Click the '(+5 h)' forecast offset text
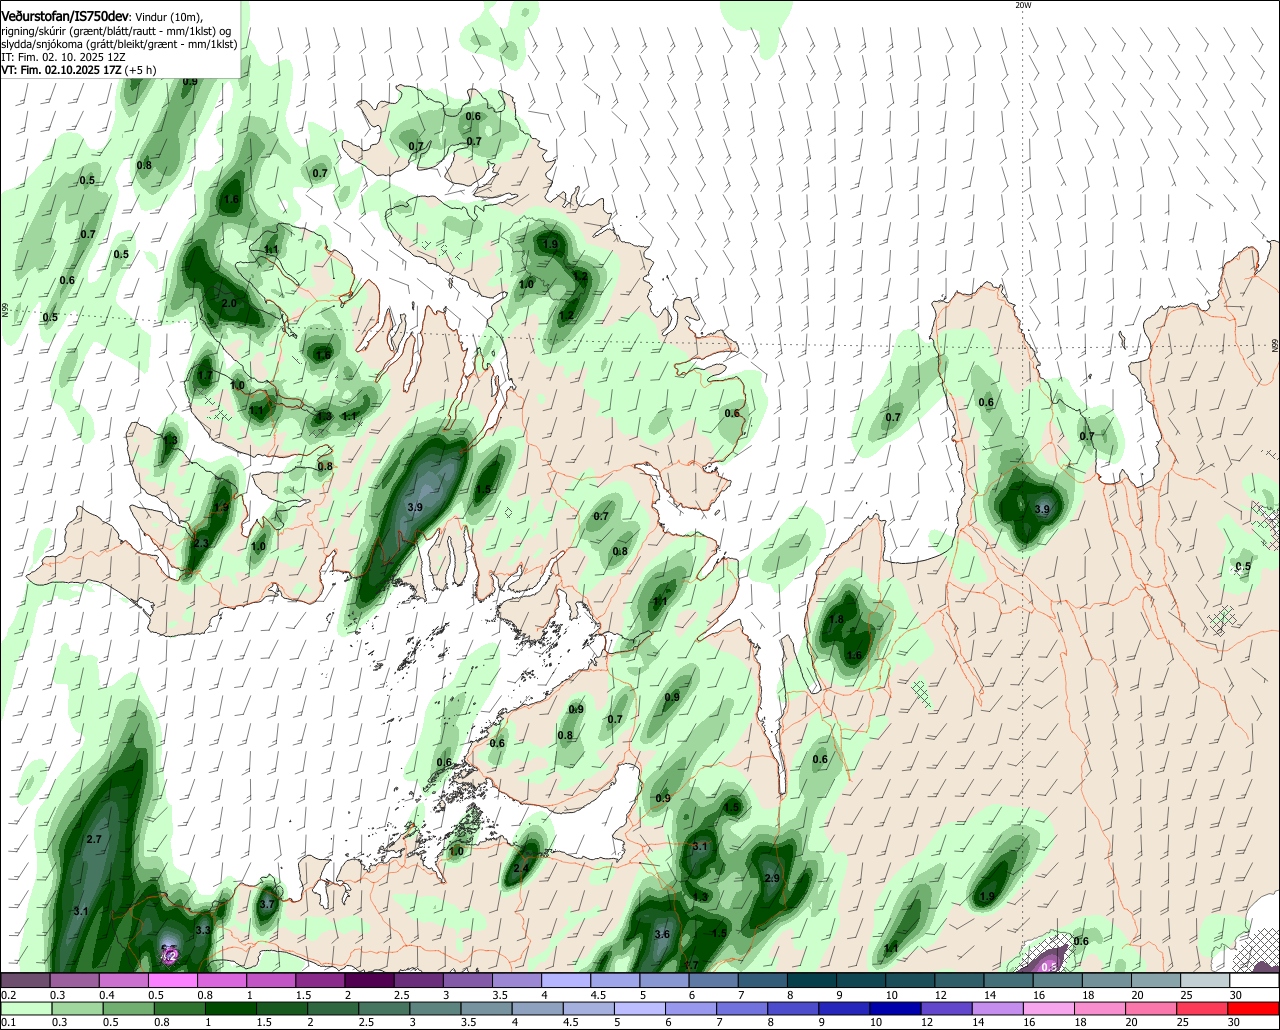The image size is (1280, 1030). click(x=141, y=71)
